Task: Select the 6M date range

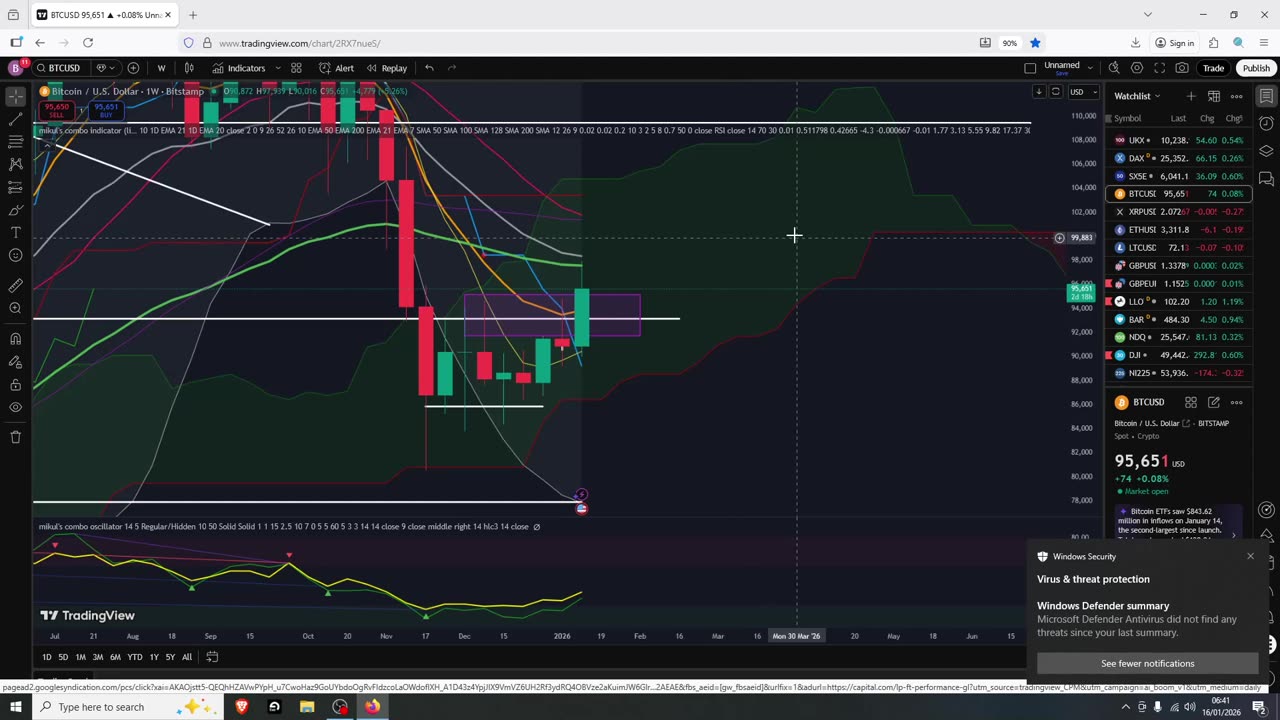Action: [x=115, y=657]
